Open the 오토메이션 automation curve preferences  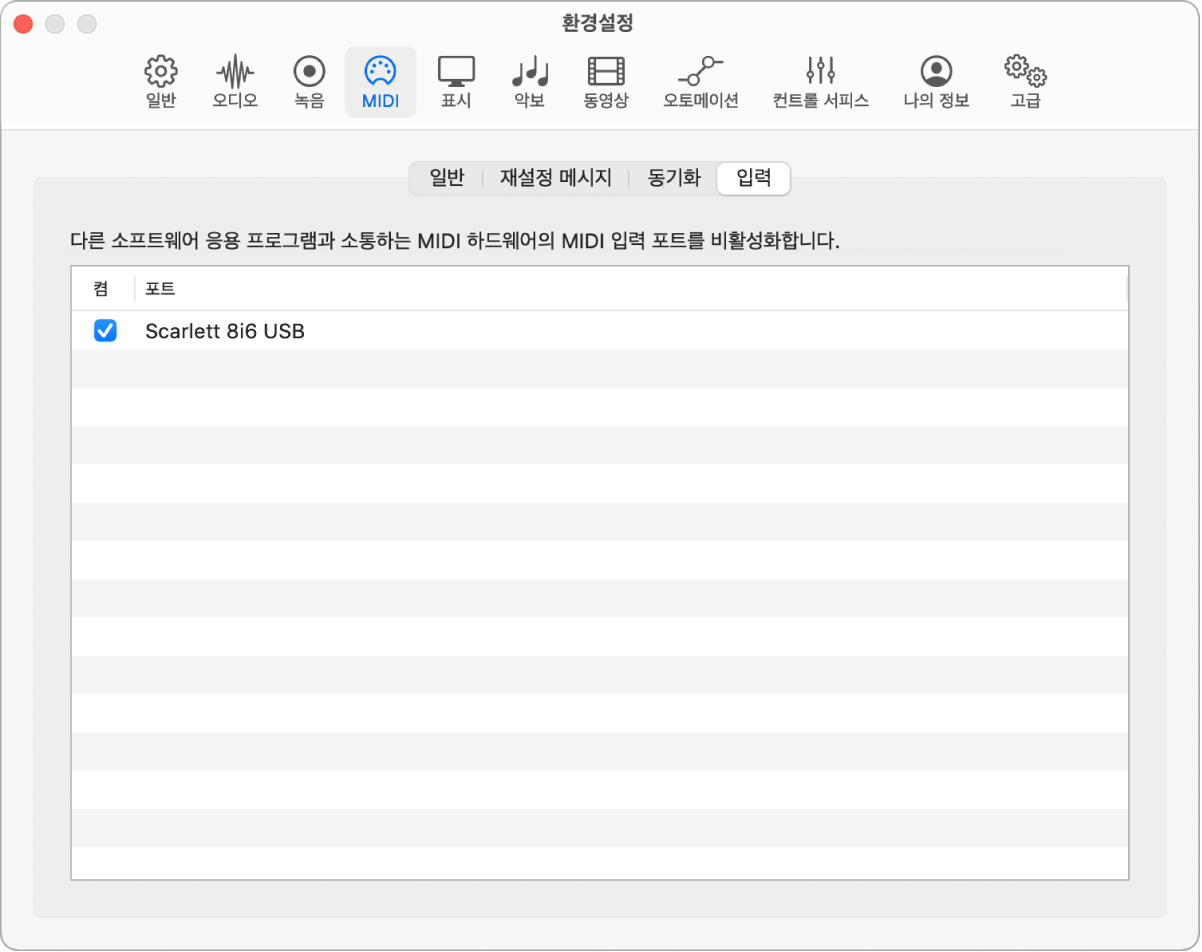pos(700,82)
